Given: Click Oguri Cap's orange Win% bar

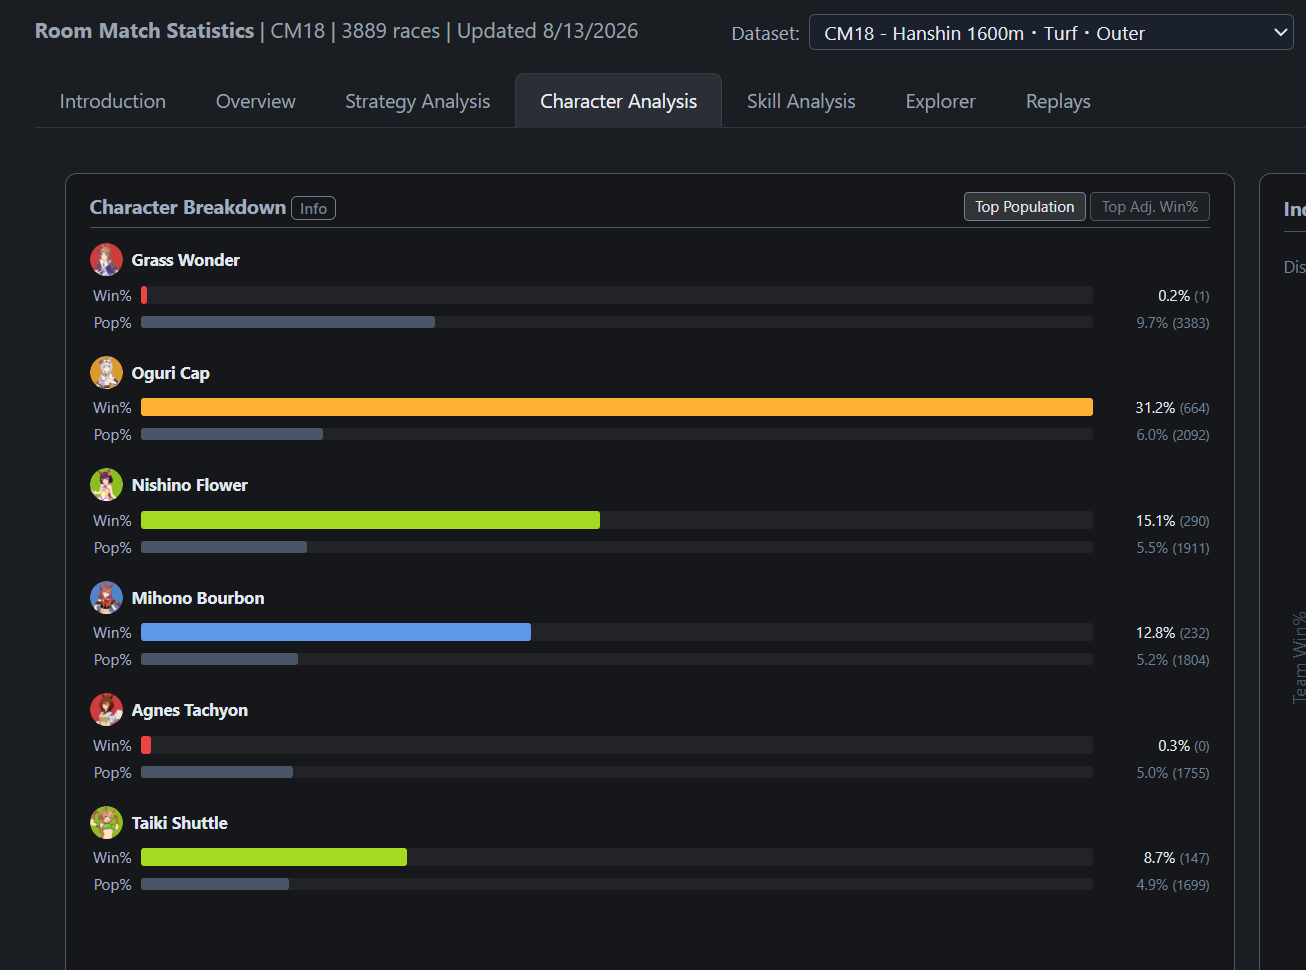Looking at the screenshot, I should pos(617,407).
